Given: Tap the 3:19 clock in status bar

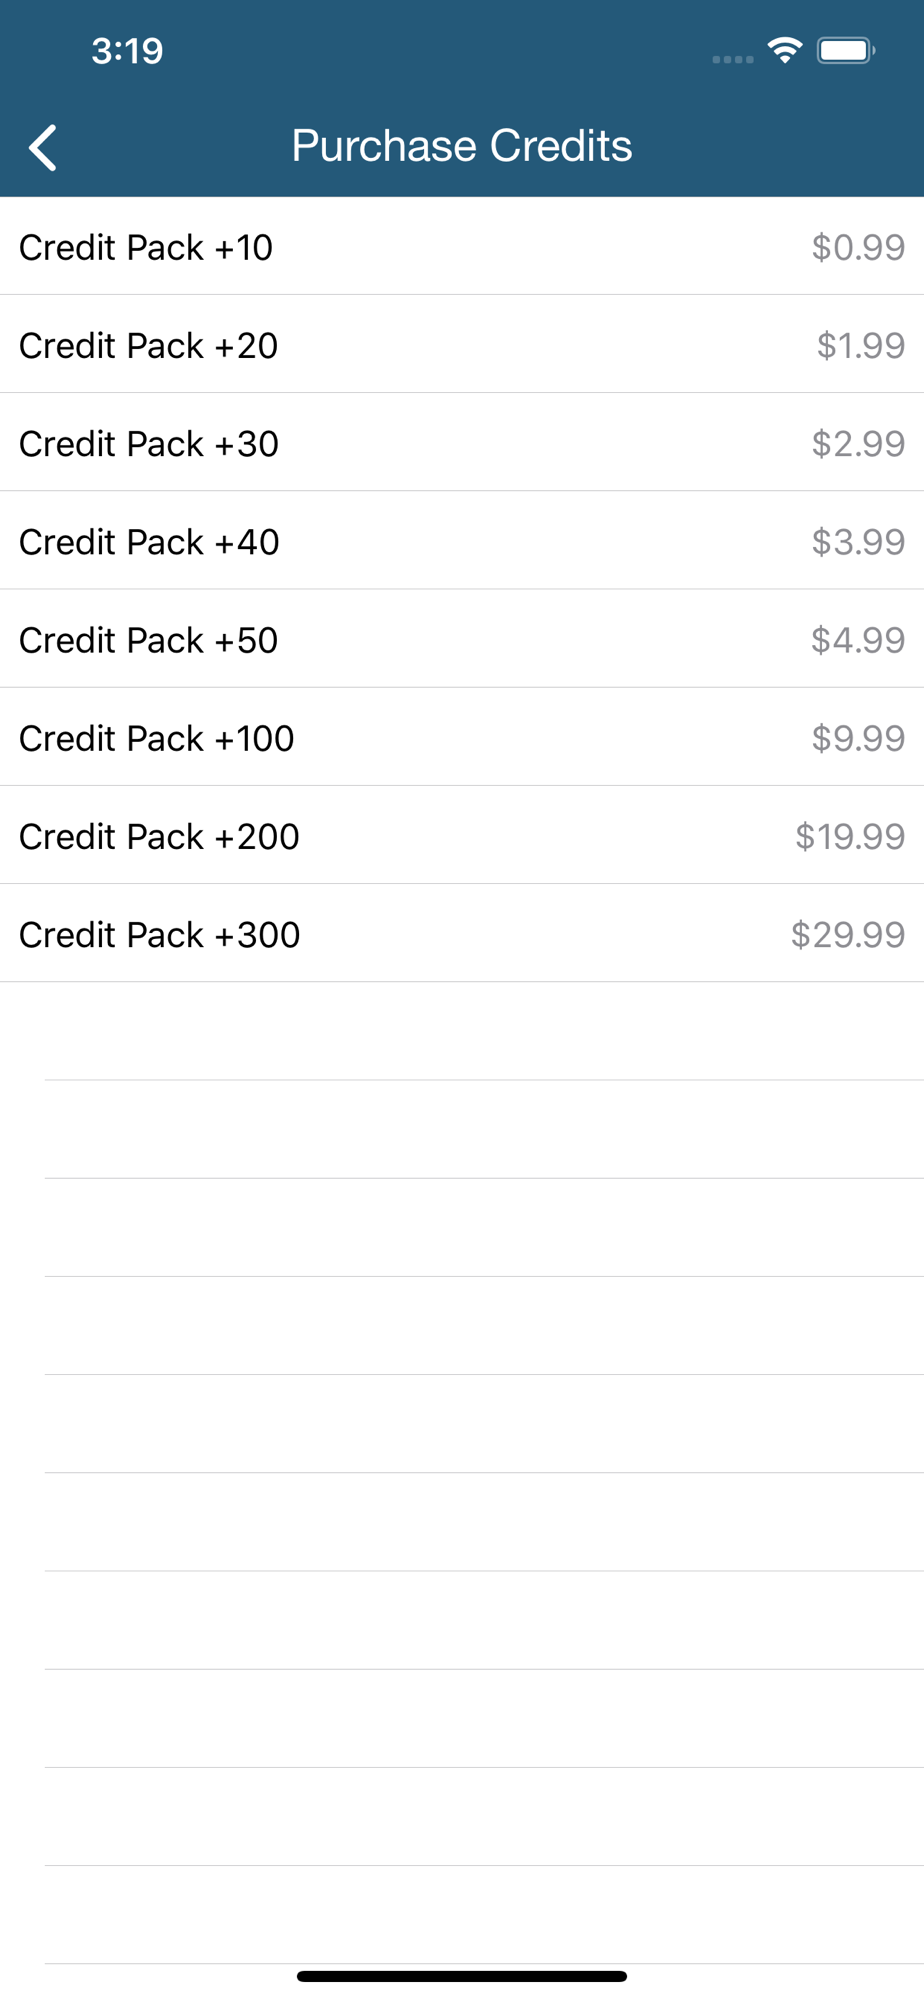Looking at the screenshot, I should (x=127, y=51).
